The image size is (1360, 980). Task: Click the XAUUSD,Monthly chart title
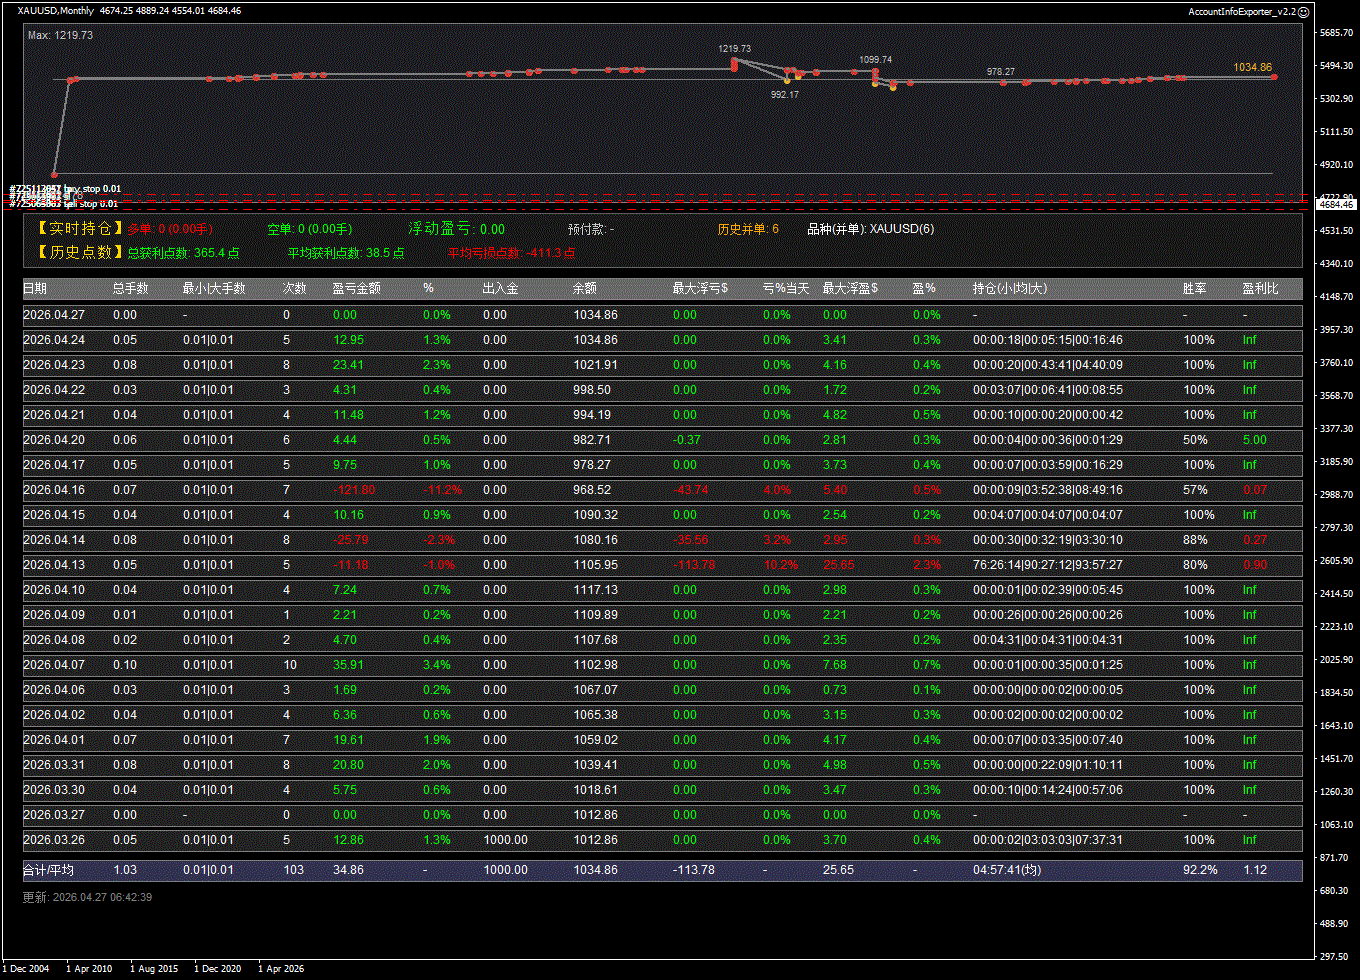56,11
